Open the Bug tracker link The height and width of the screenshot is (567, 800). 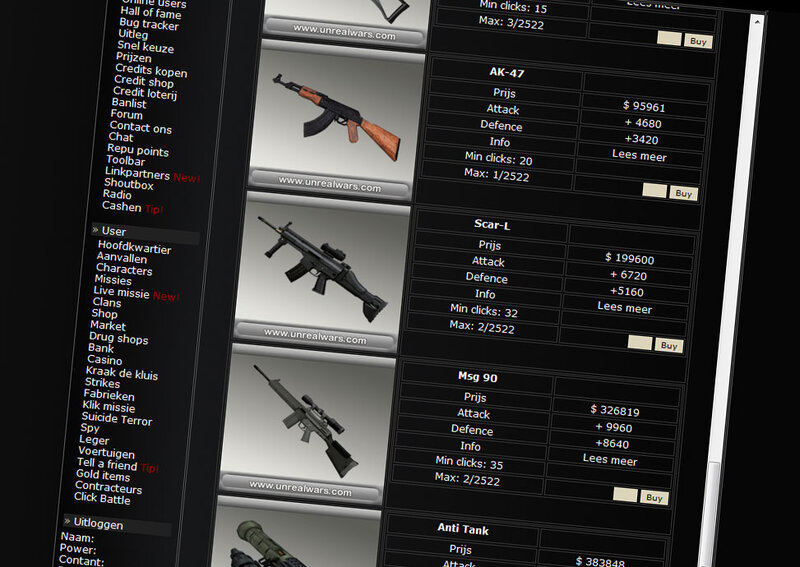click(x=148, y=24)
